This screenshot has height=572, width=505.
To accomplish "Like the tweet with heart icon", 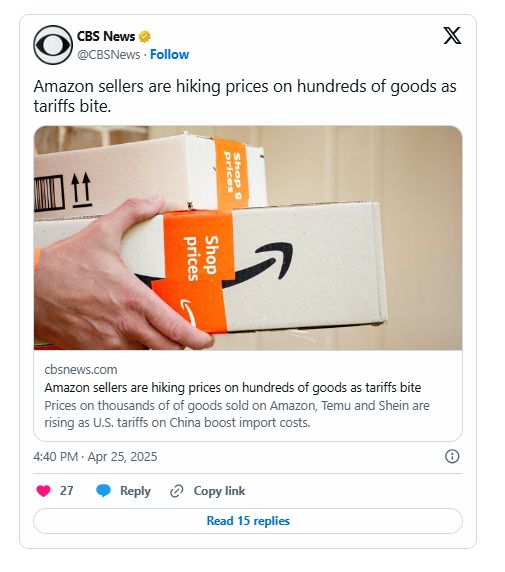I will (43, 491).
